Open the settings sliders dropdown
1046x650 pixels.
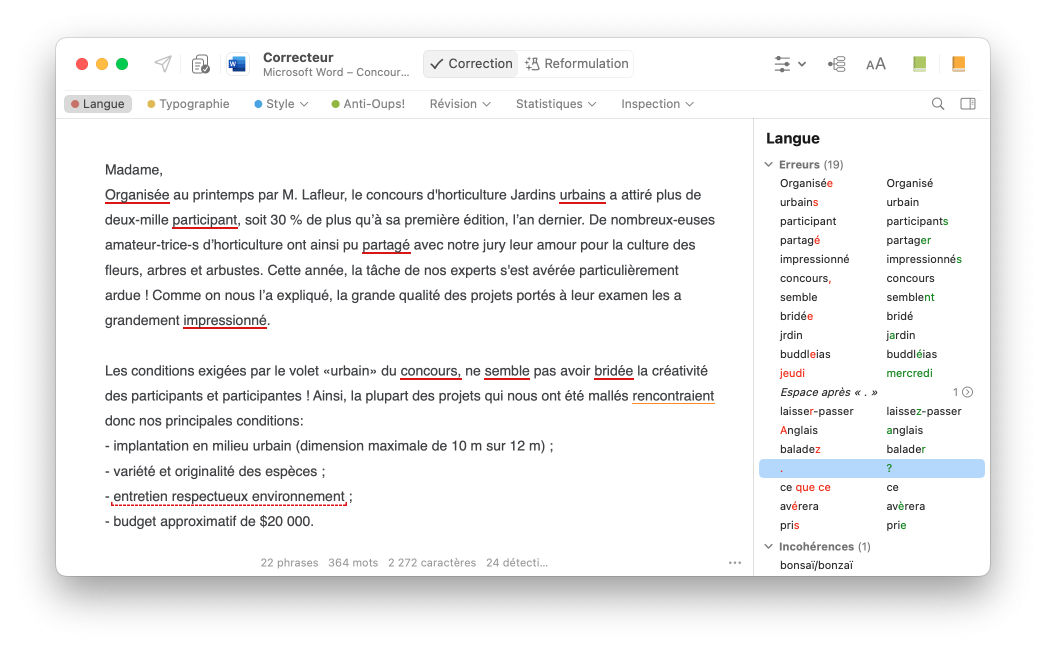click(x=789, y=64)
